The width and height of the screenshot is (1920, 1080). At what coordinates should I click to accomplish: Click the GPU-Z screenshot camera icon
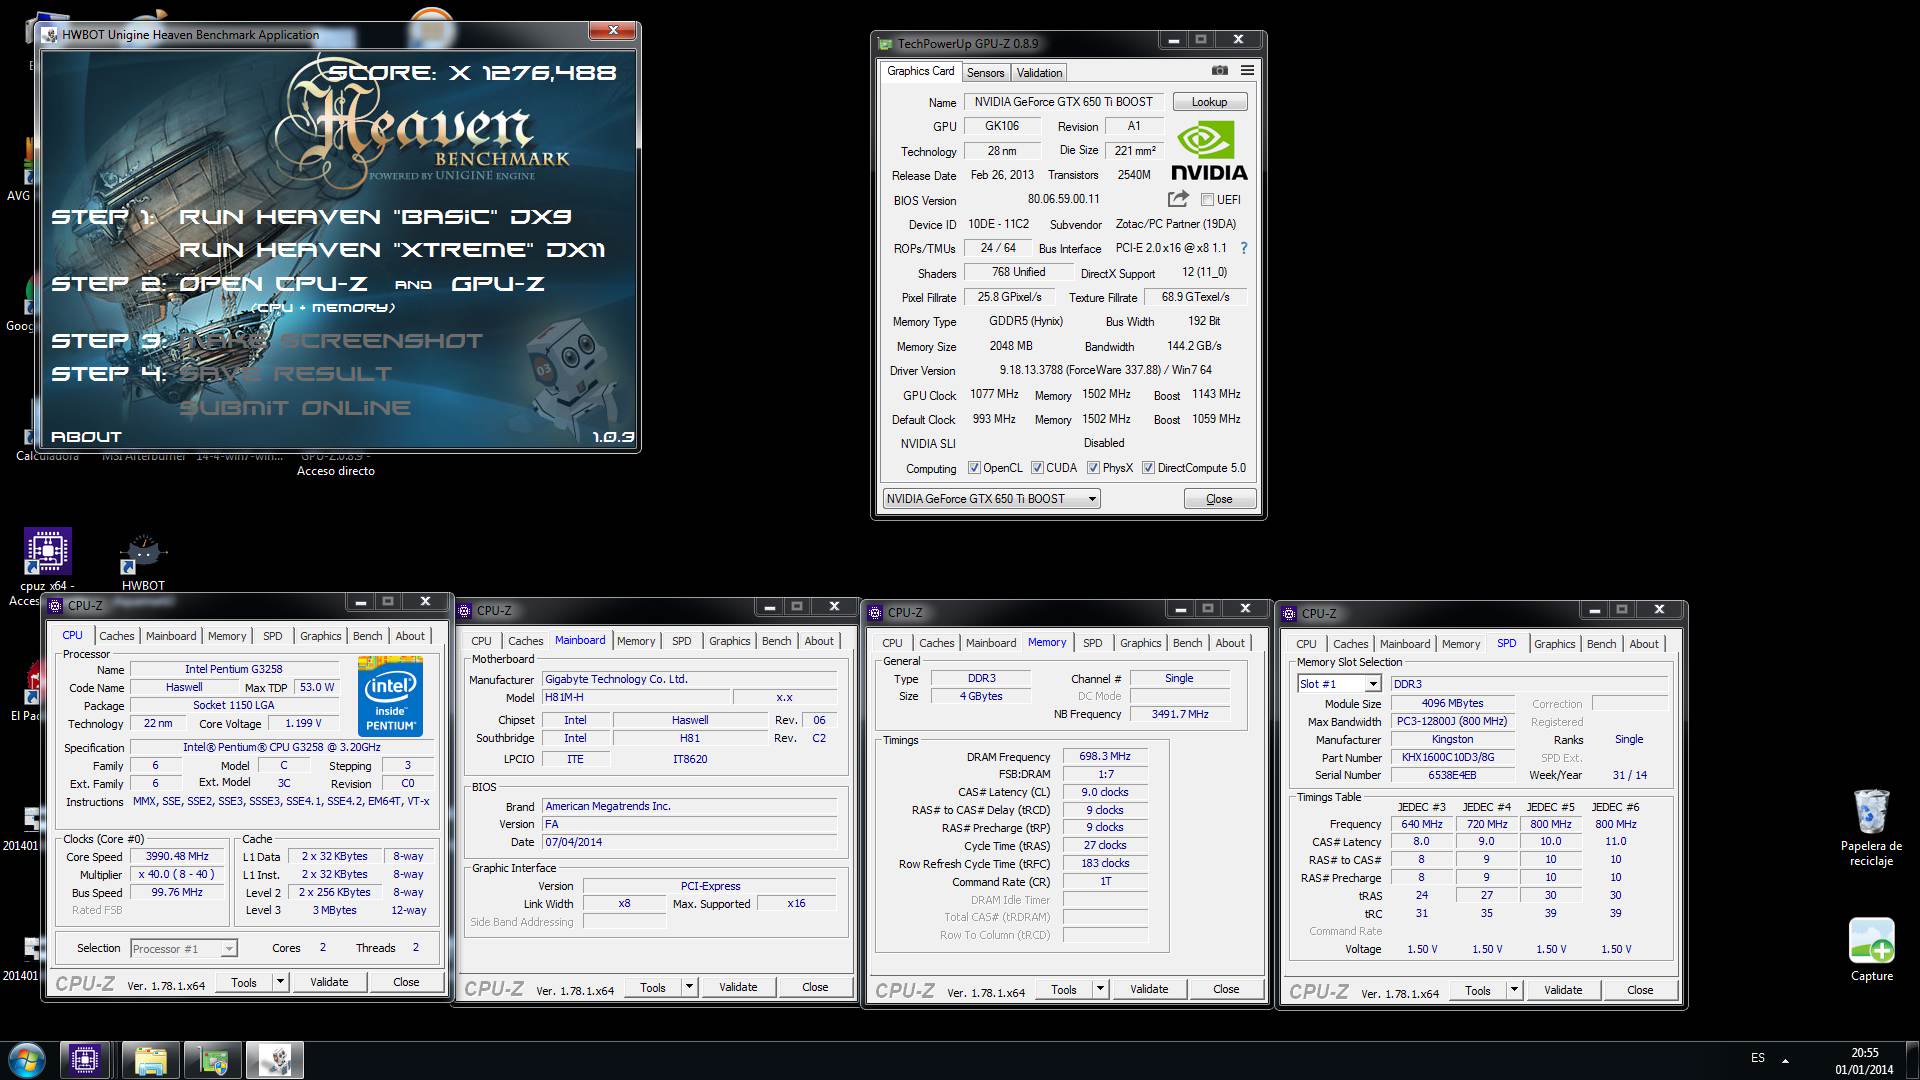point(1219,71)
